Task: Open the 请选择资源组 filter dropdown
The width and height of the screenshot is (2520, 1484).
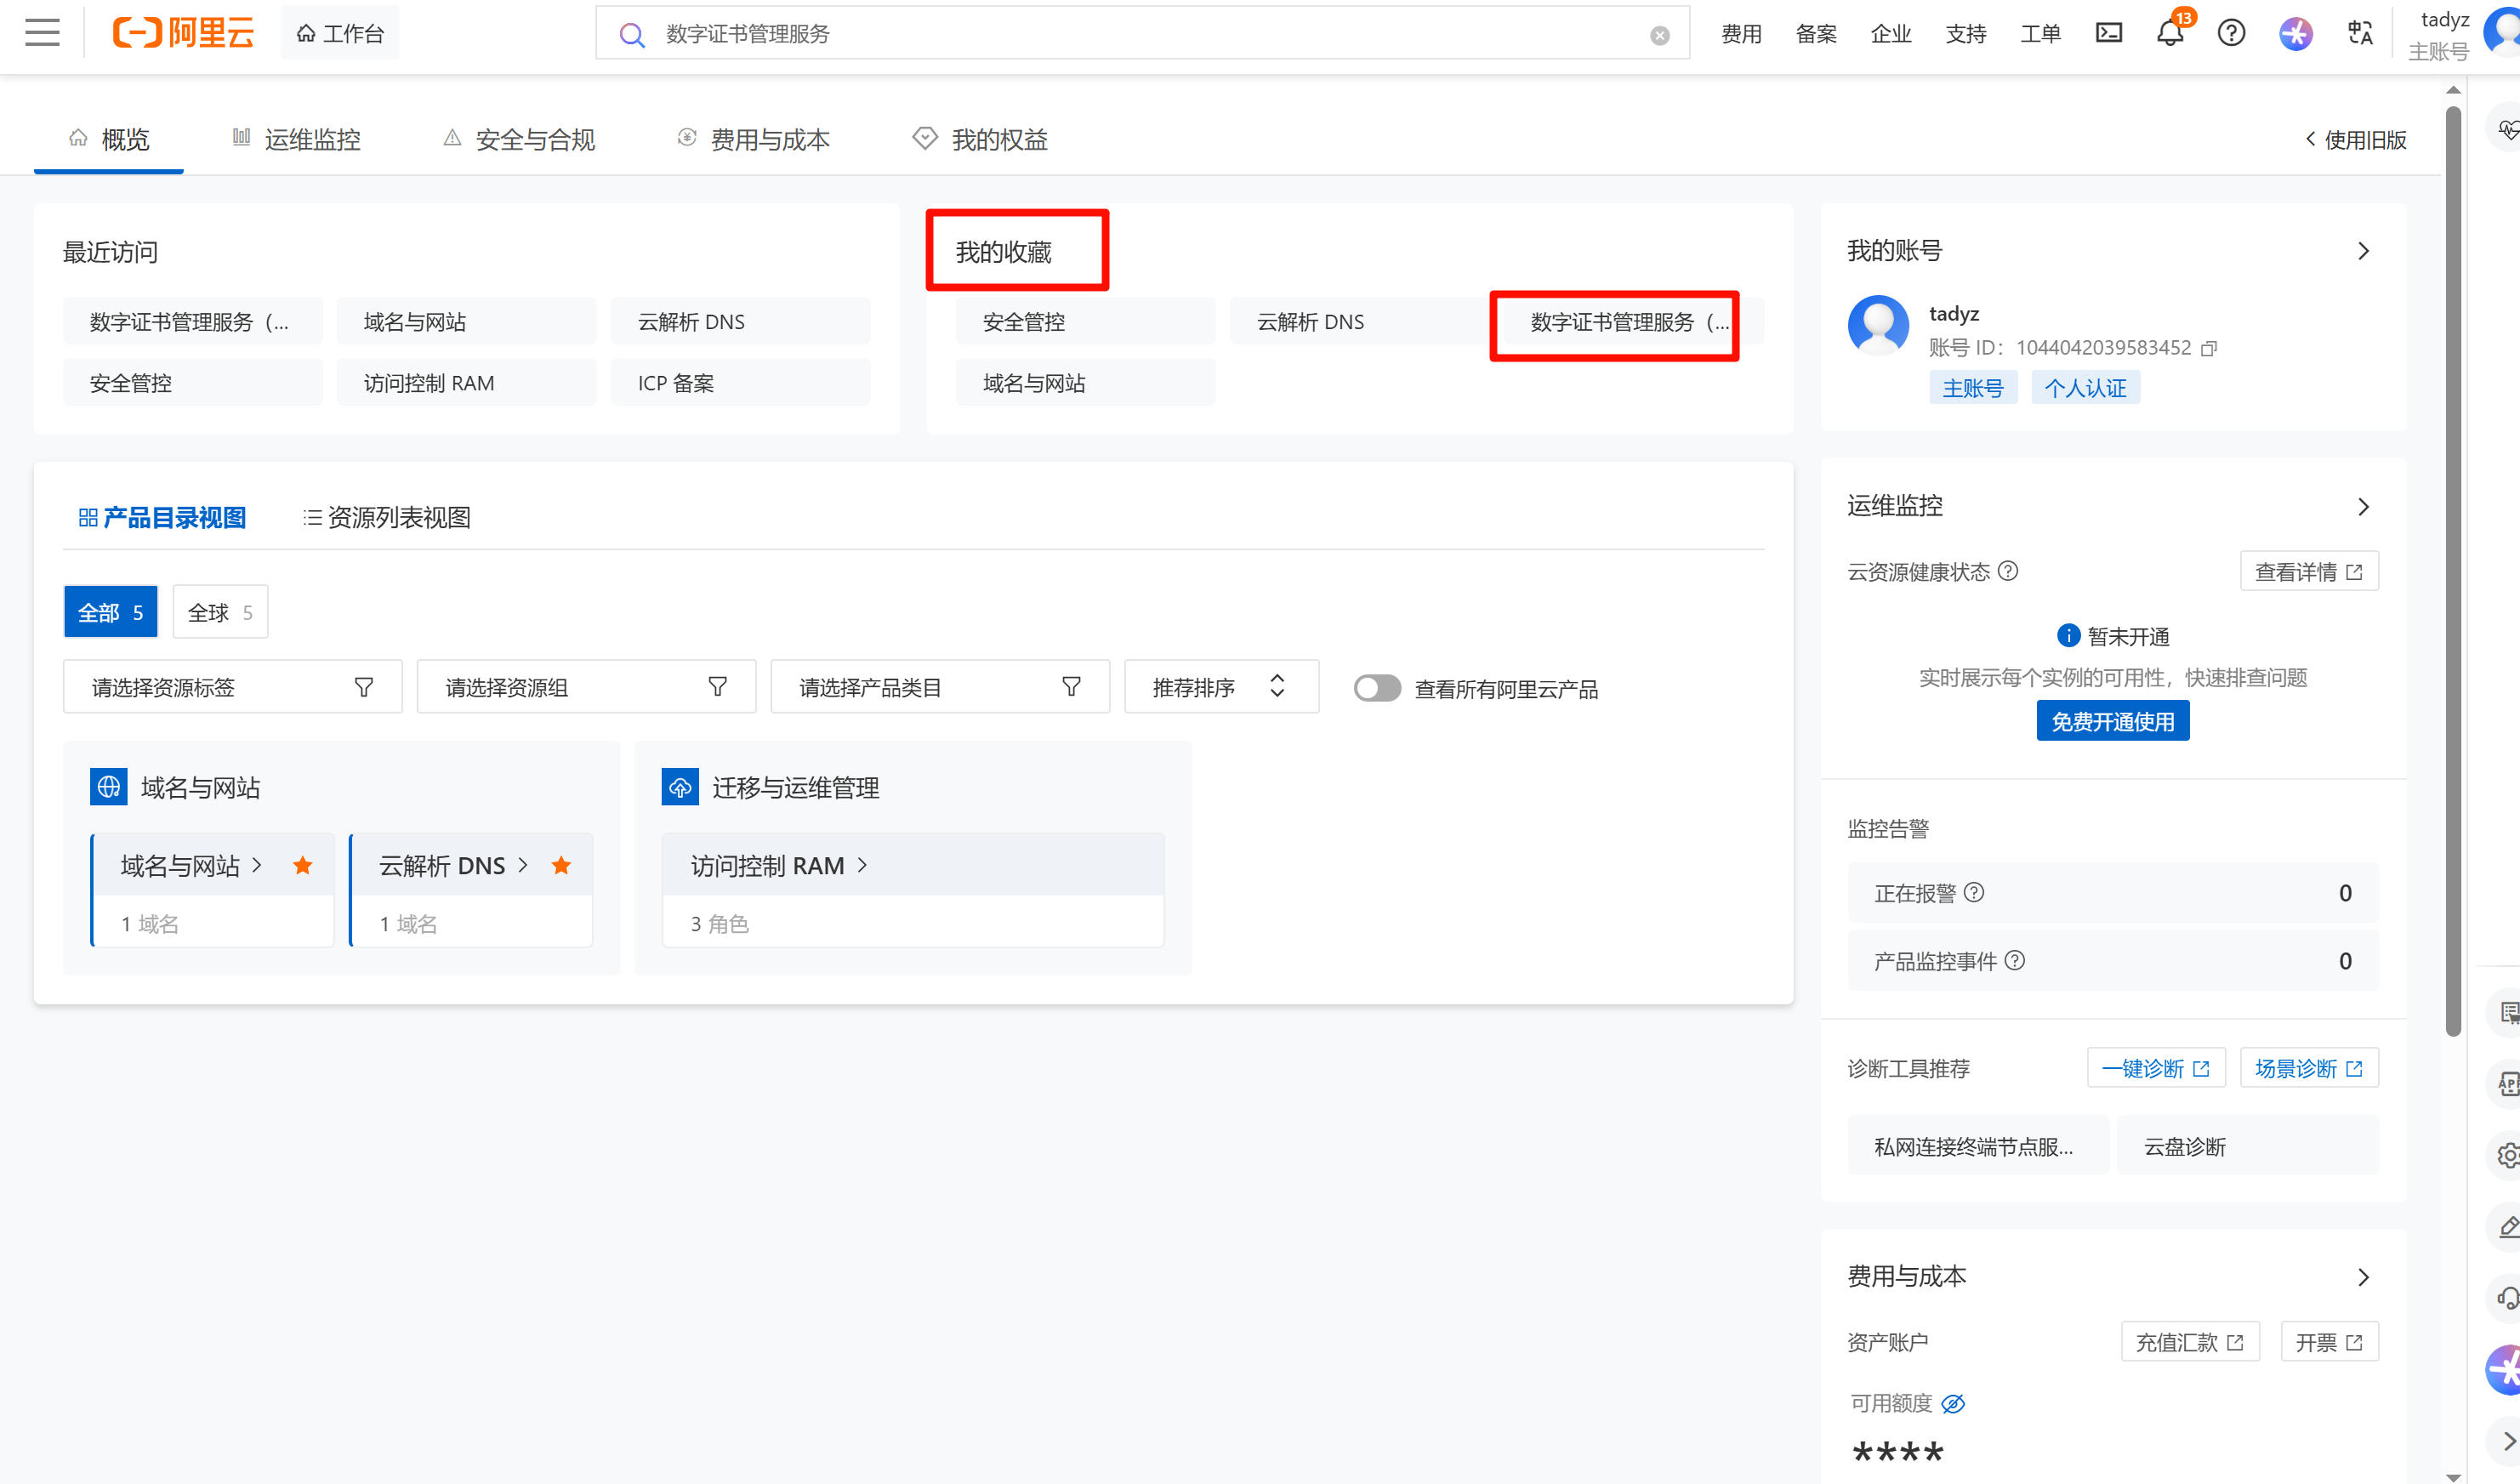Action: pyautogui.click(x=586, y=687)
